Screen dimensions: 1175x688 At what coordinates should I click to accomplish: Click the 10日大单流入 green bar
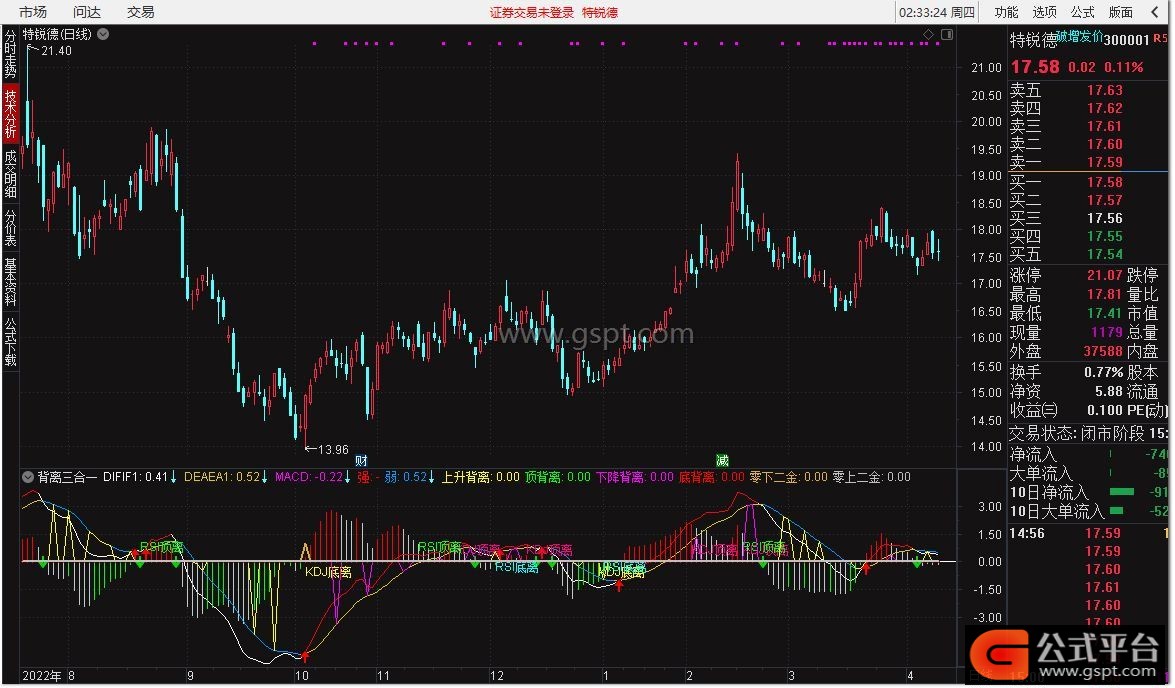pyautogui.click(x=1117, y=511)
